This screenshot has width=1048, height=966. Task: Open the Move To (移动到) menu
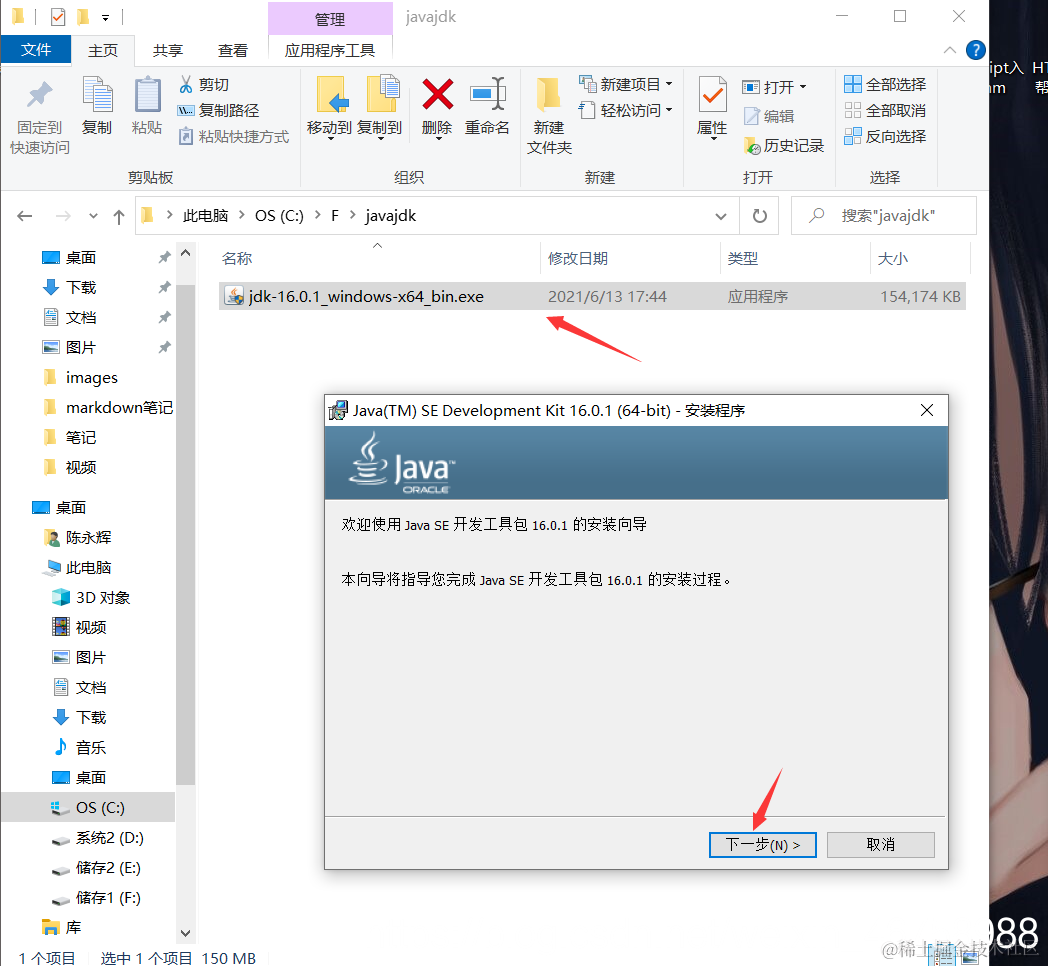point(330,107)
